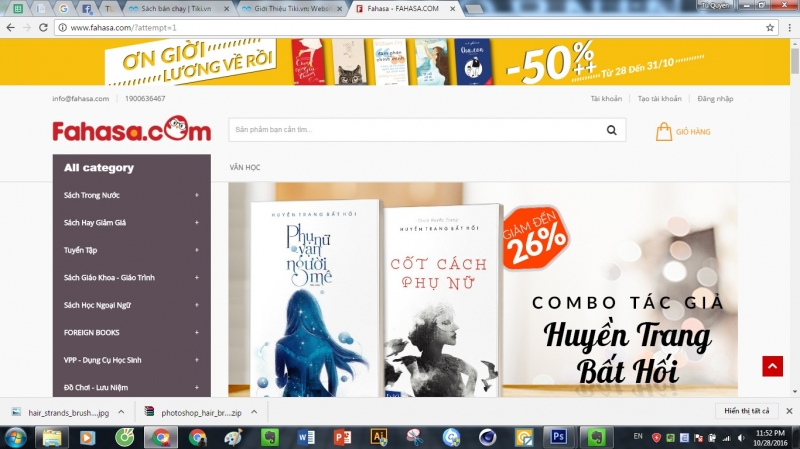Viewport: 800px width, 449px height.
Task: Close the Fahasa browser tab
Action: (x=452, y=9)
